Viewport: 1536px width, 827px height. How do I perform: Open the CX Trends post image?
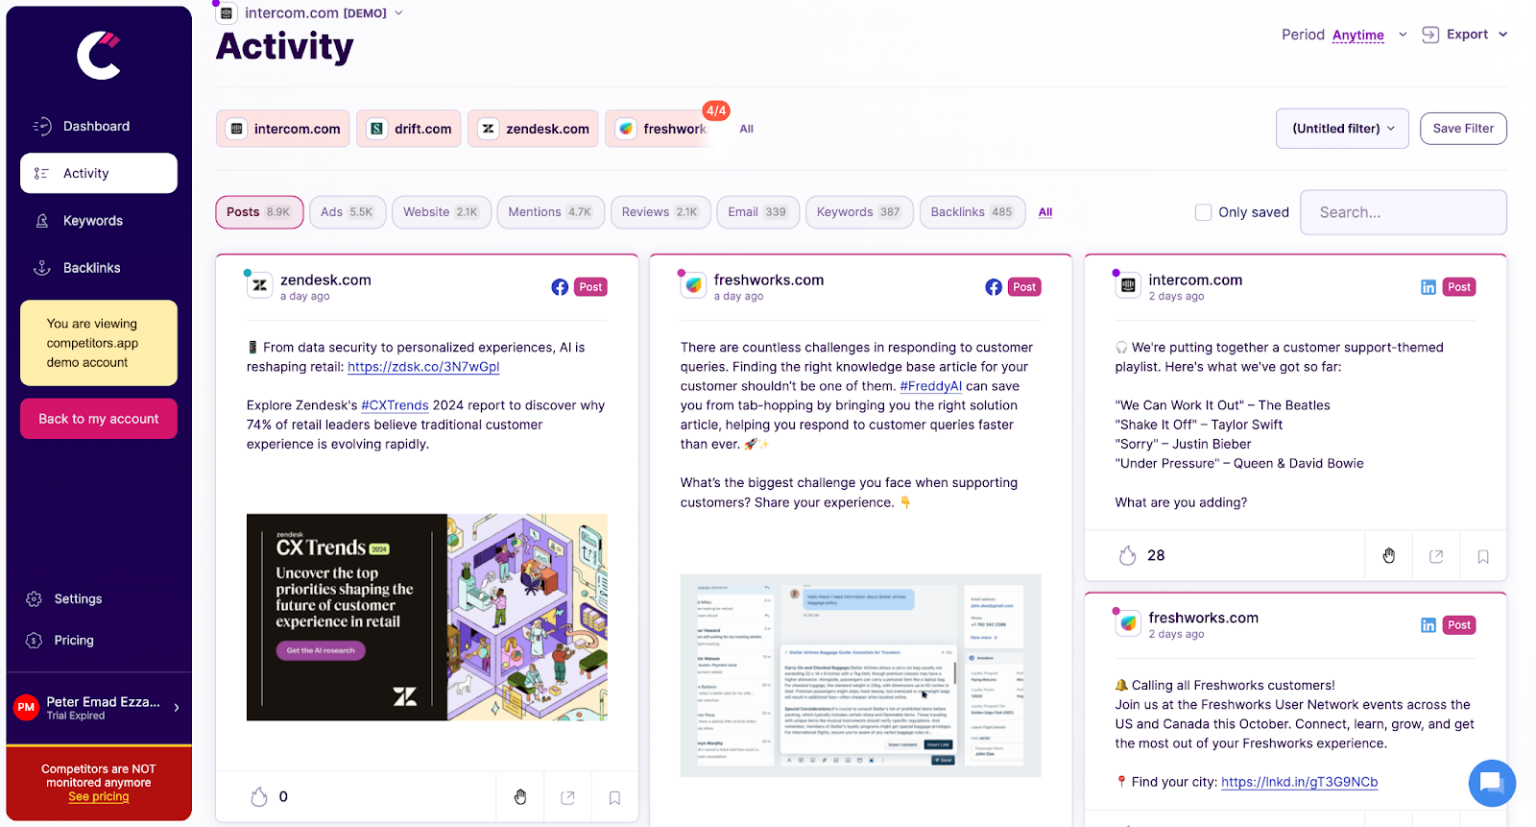click(x=426, y=617)
